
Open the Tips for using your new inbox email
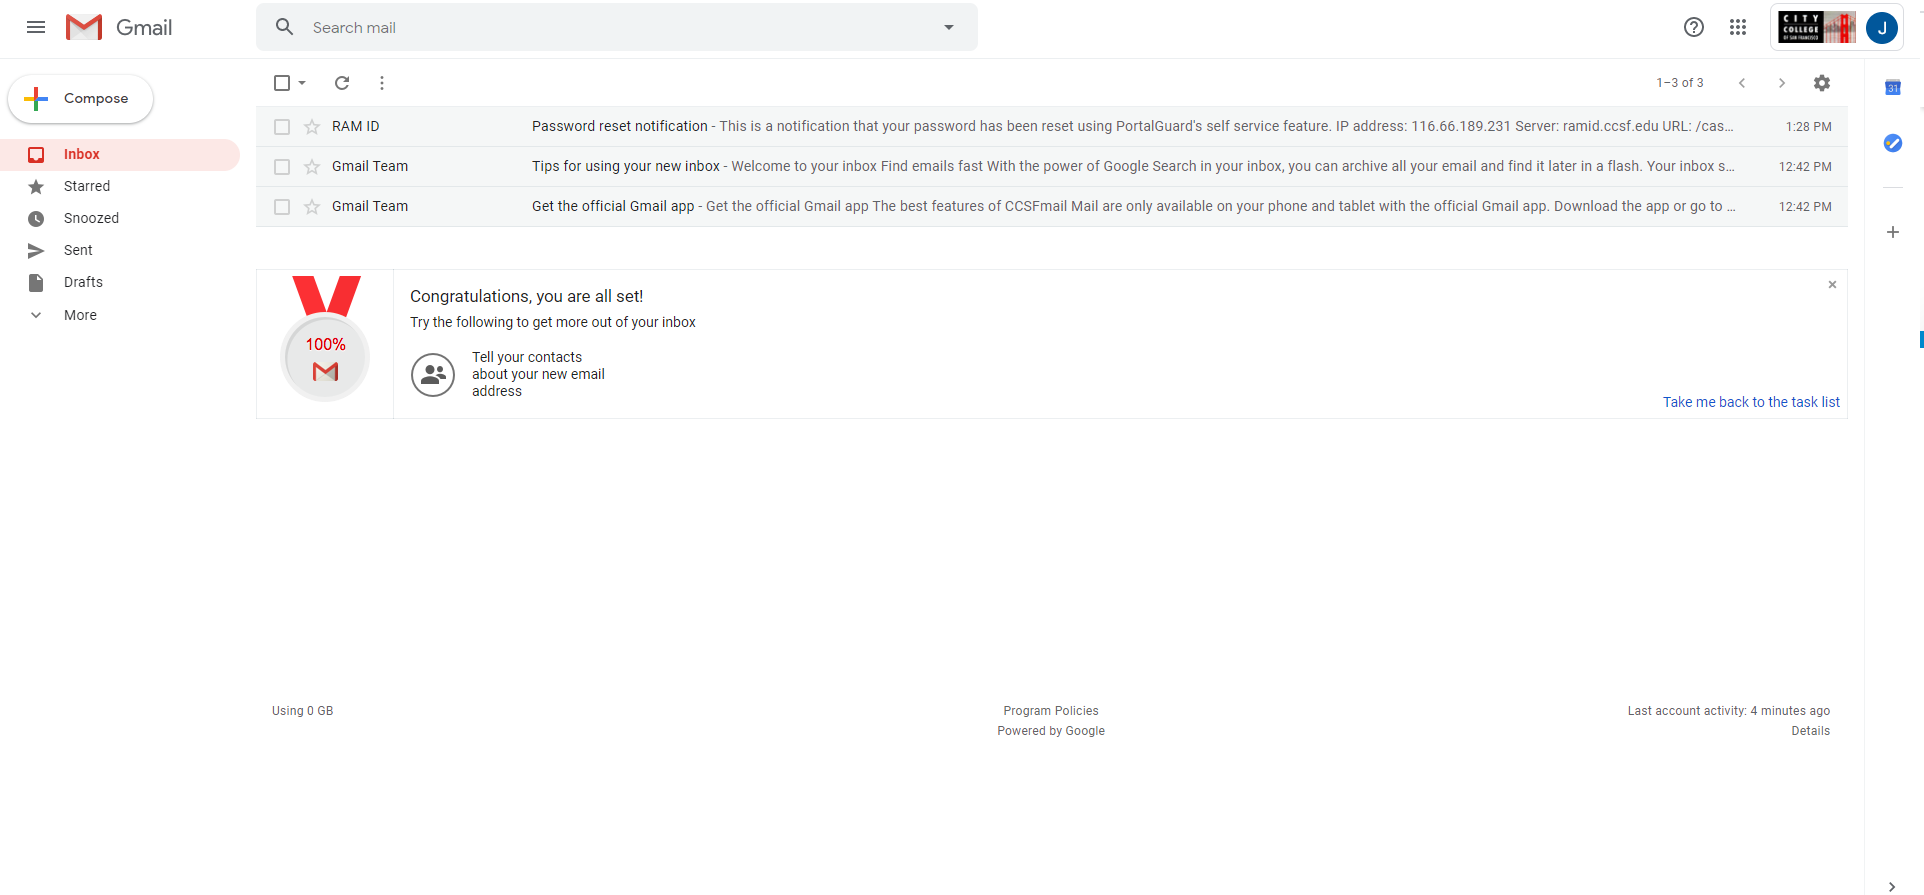[1052, 167]
